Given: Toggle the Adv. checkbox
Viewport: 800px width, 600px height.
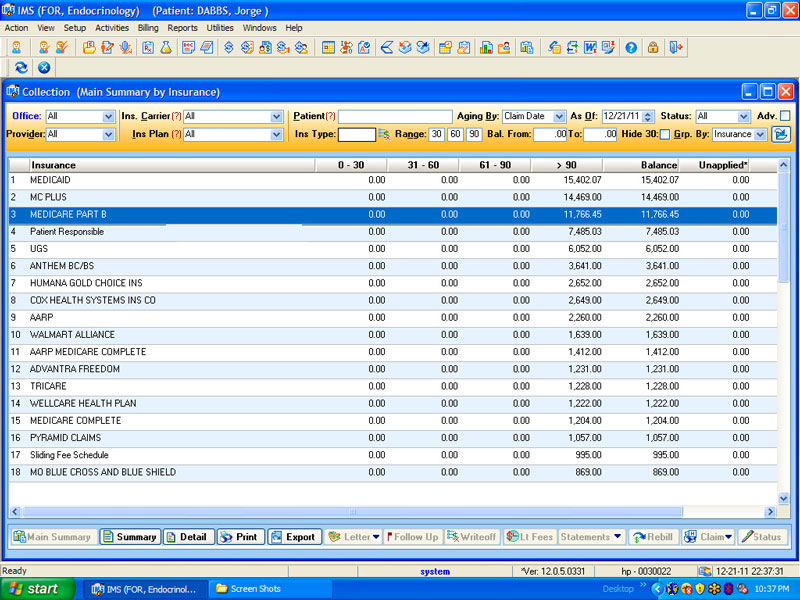Looking at the screenshot, I should point(785,116).
